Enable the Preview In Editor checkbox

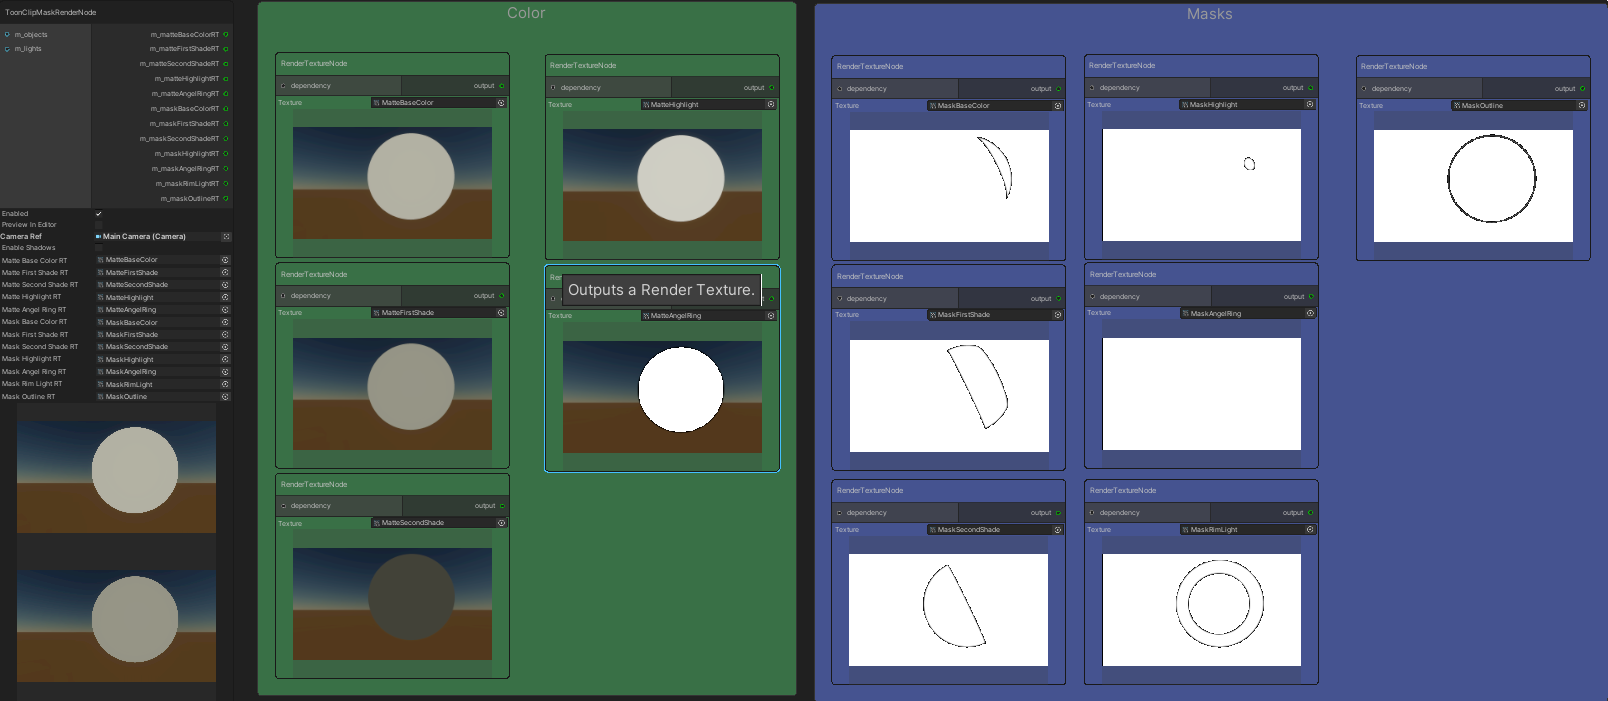[99, 225]
